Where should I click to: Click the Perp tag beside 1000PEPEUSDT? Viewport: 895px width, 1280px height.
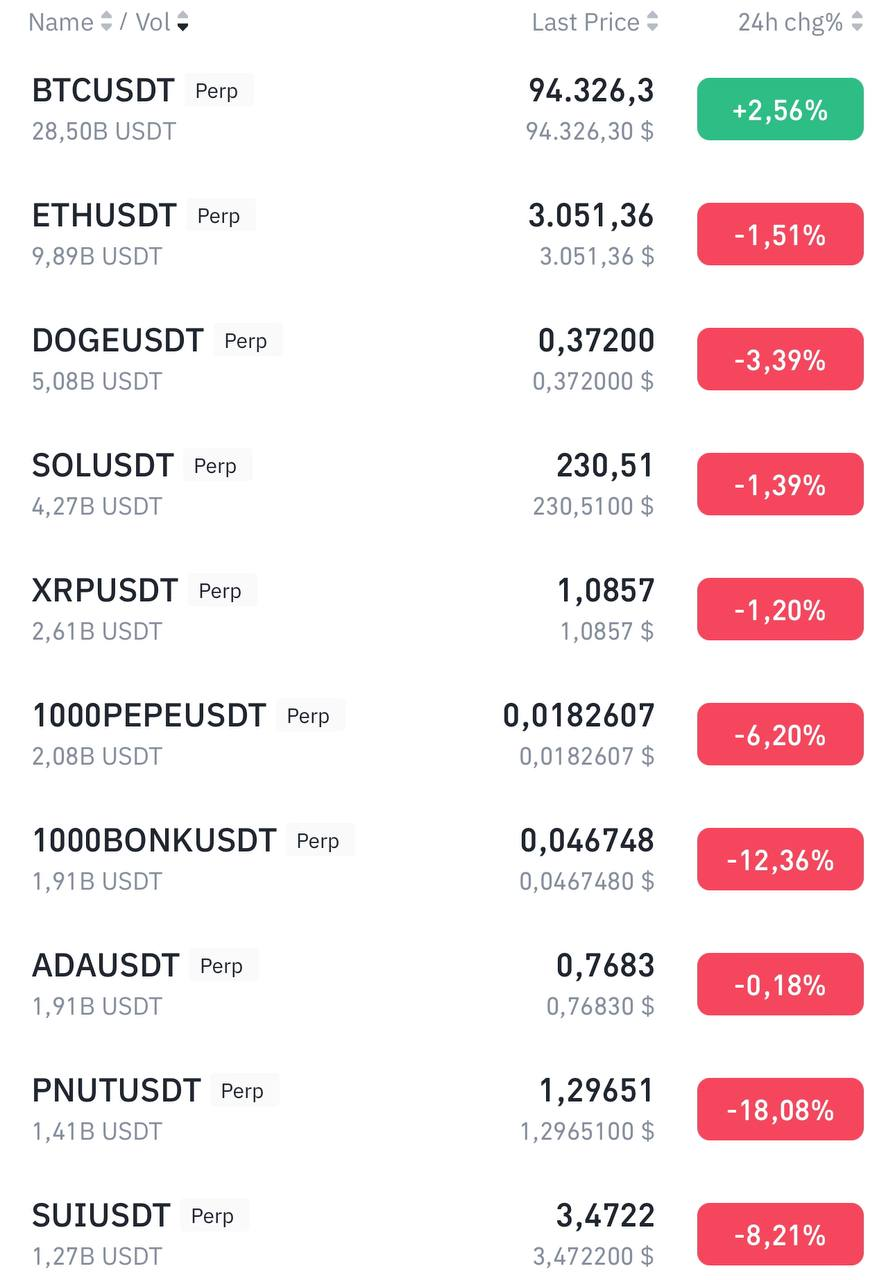[308, 716]
